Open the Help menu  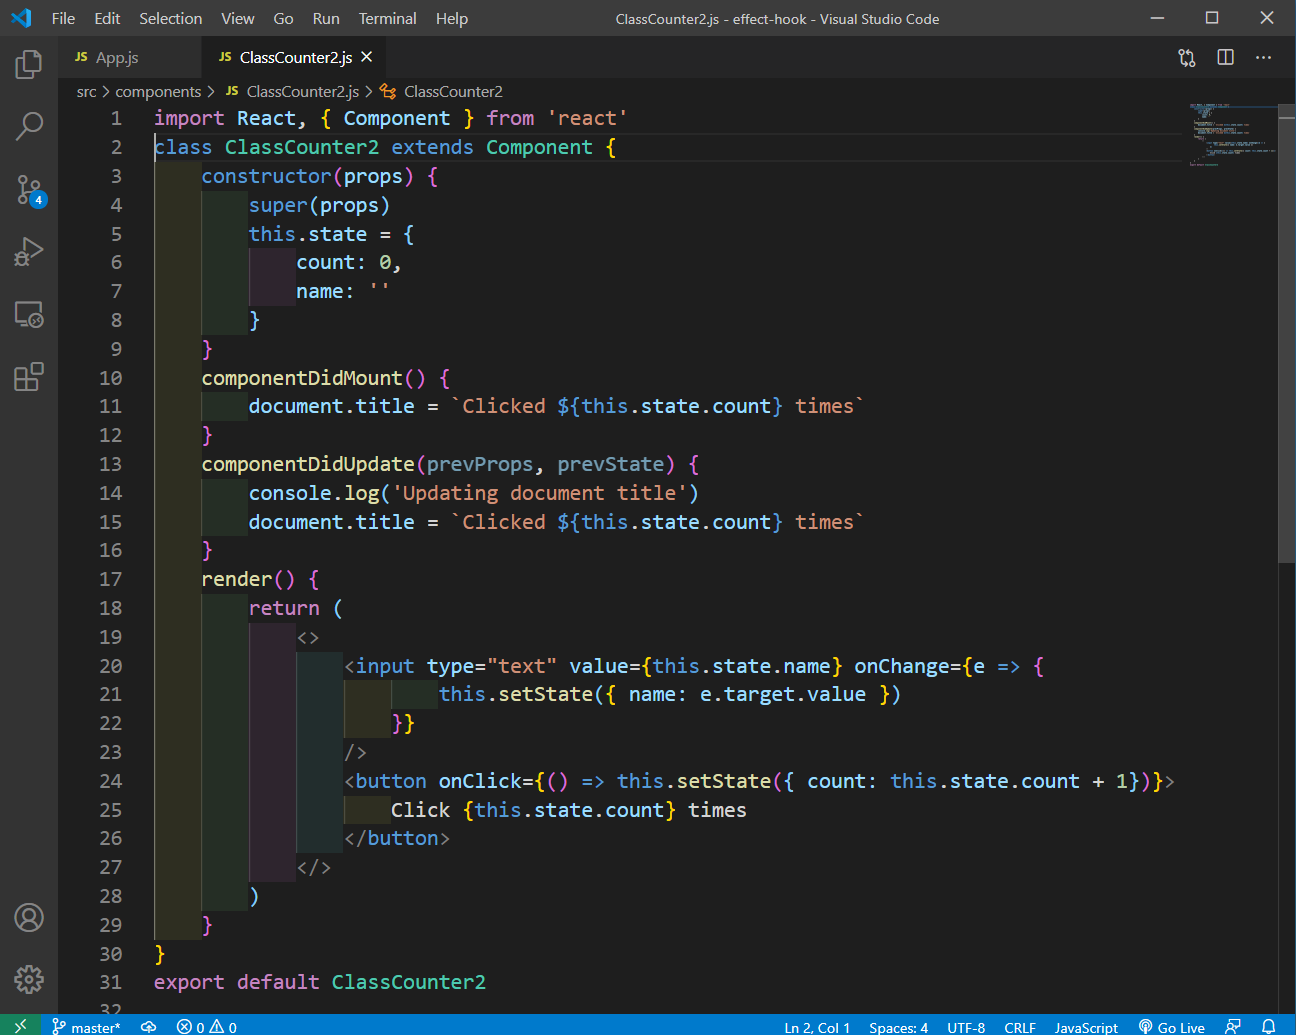coord(452,18)
